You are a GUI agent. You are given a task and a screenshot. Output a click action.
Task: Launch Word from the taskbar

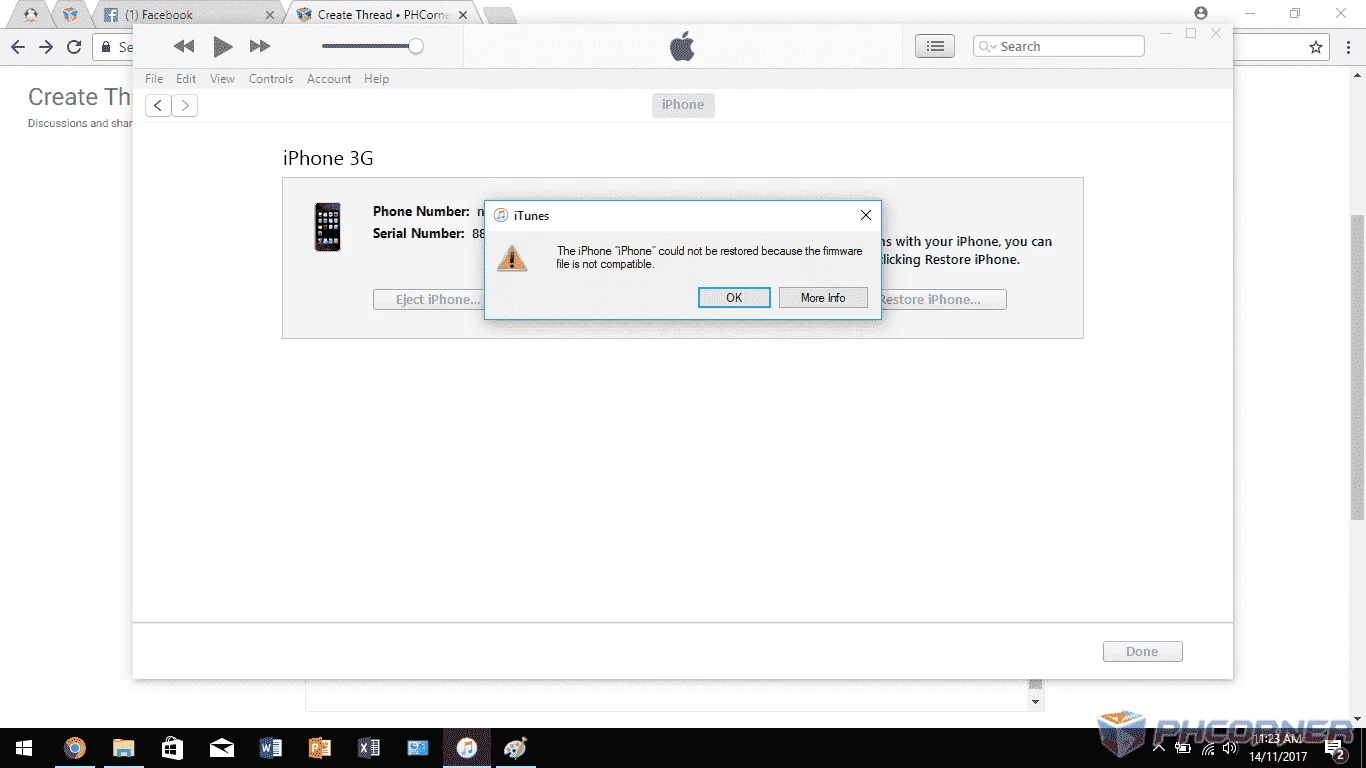click(270, 748)
